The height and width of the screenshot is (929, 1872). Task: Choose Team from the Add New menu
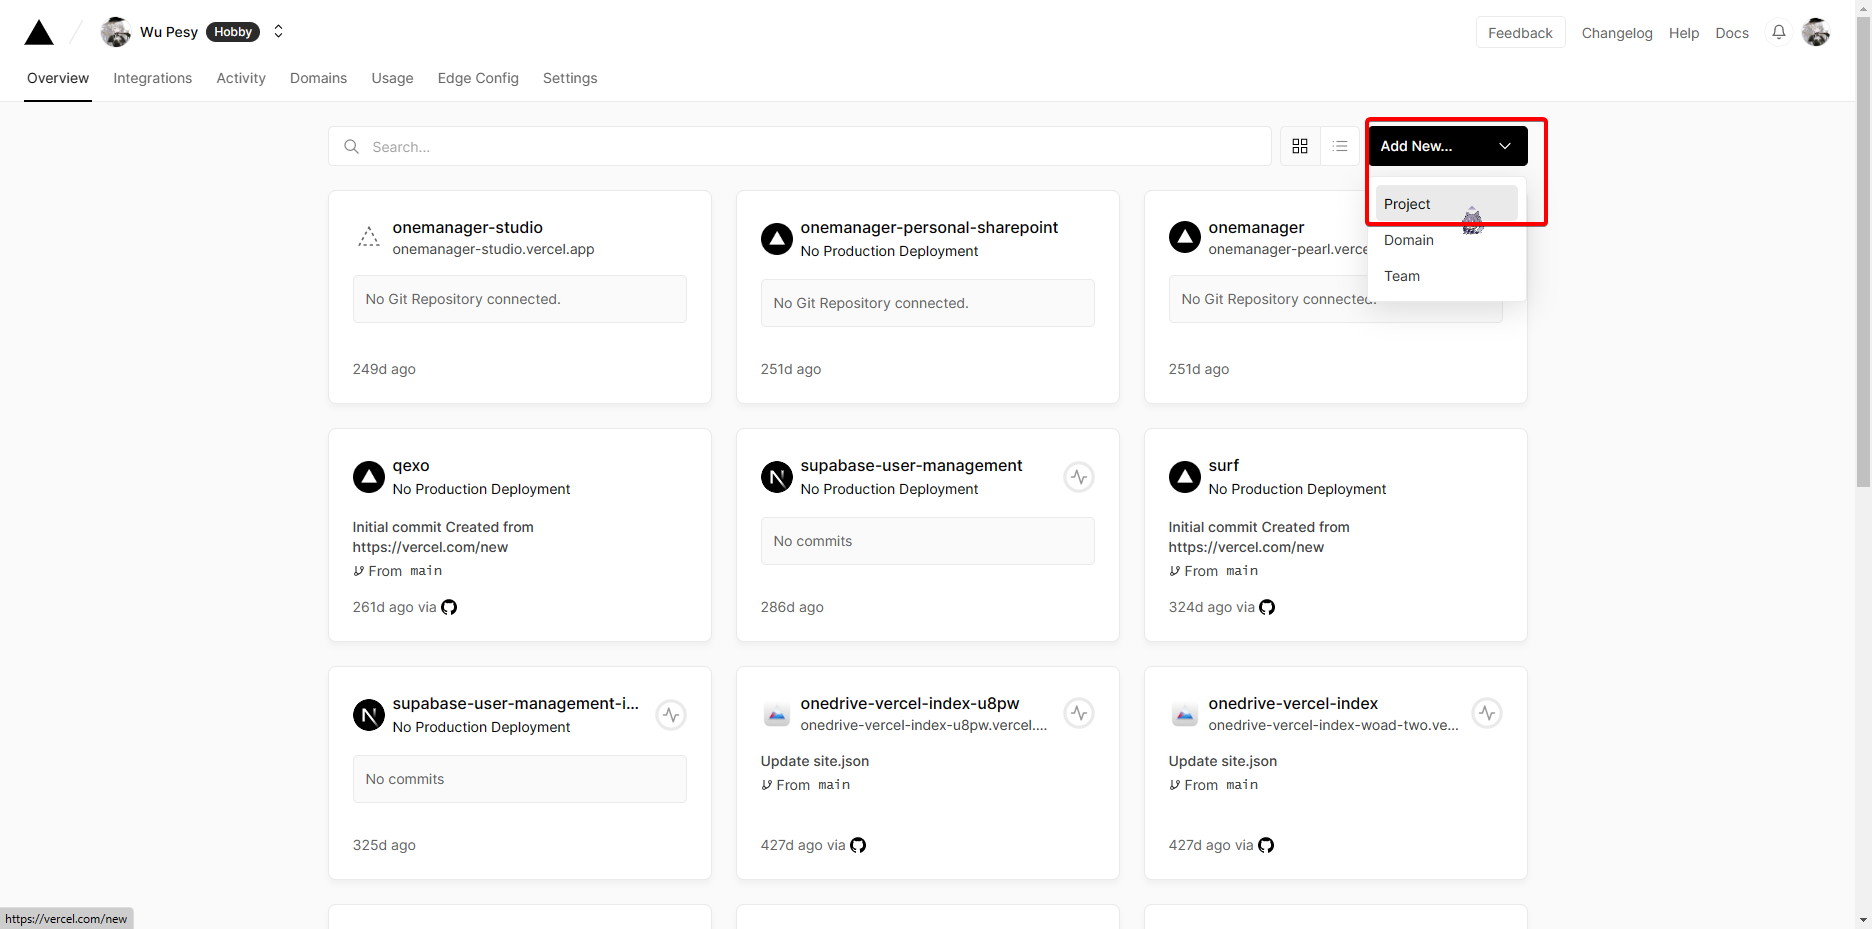[x=1401, y=276]
